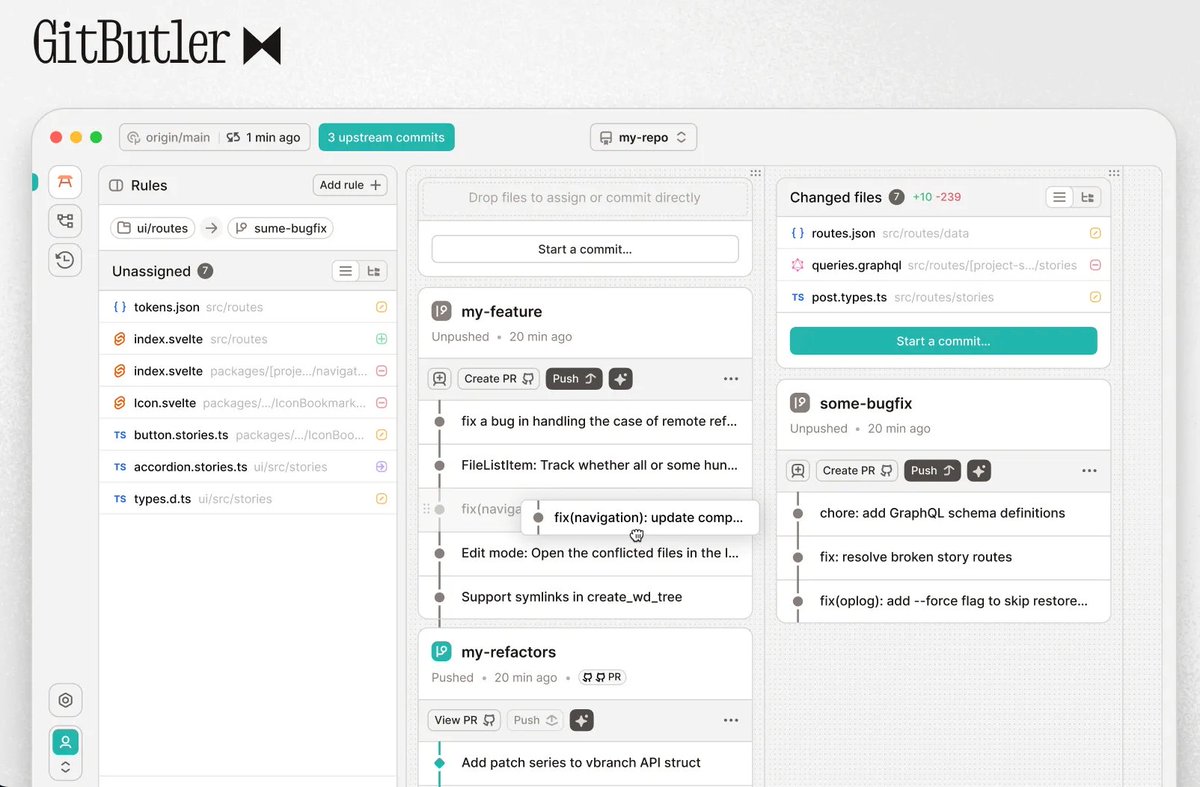Click disabled Push button in my-refactors
The image size is (1200, 787).
[535, 720]
